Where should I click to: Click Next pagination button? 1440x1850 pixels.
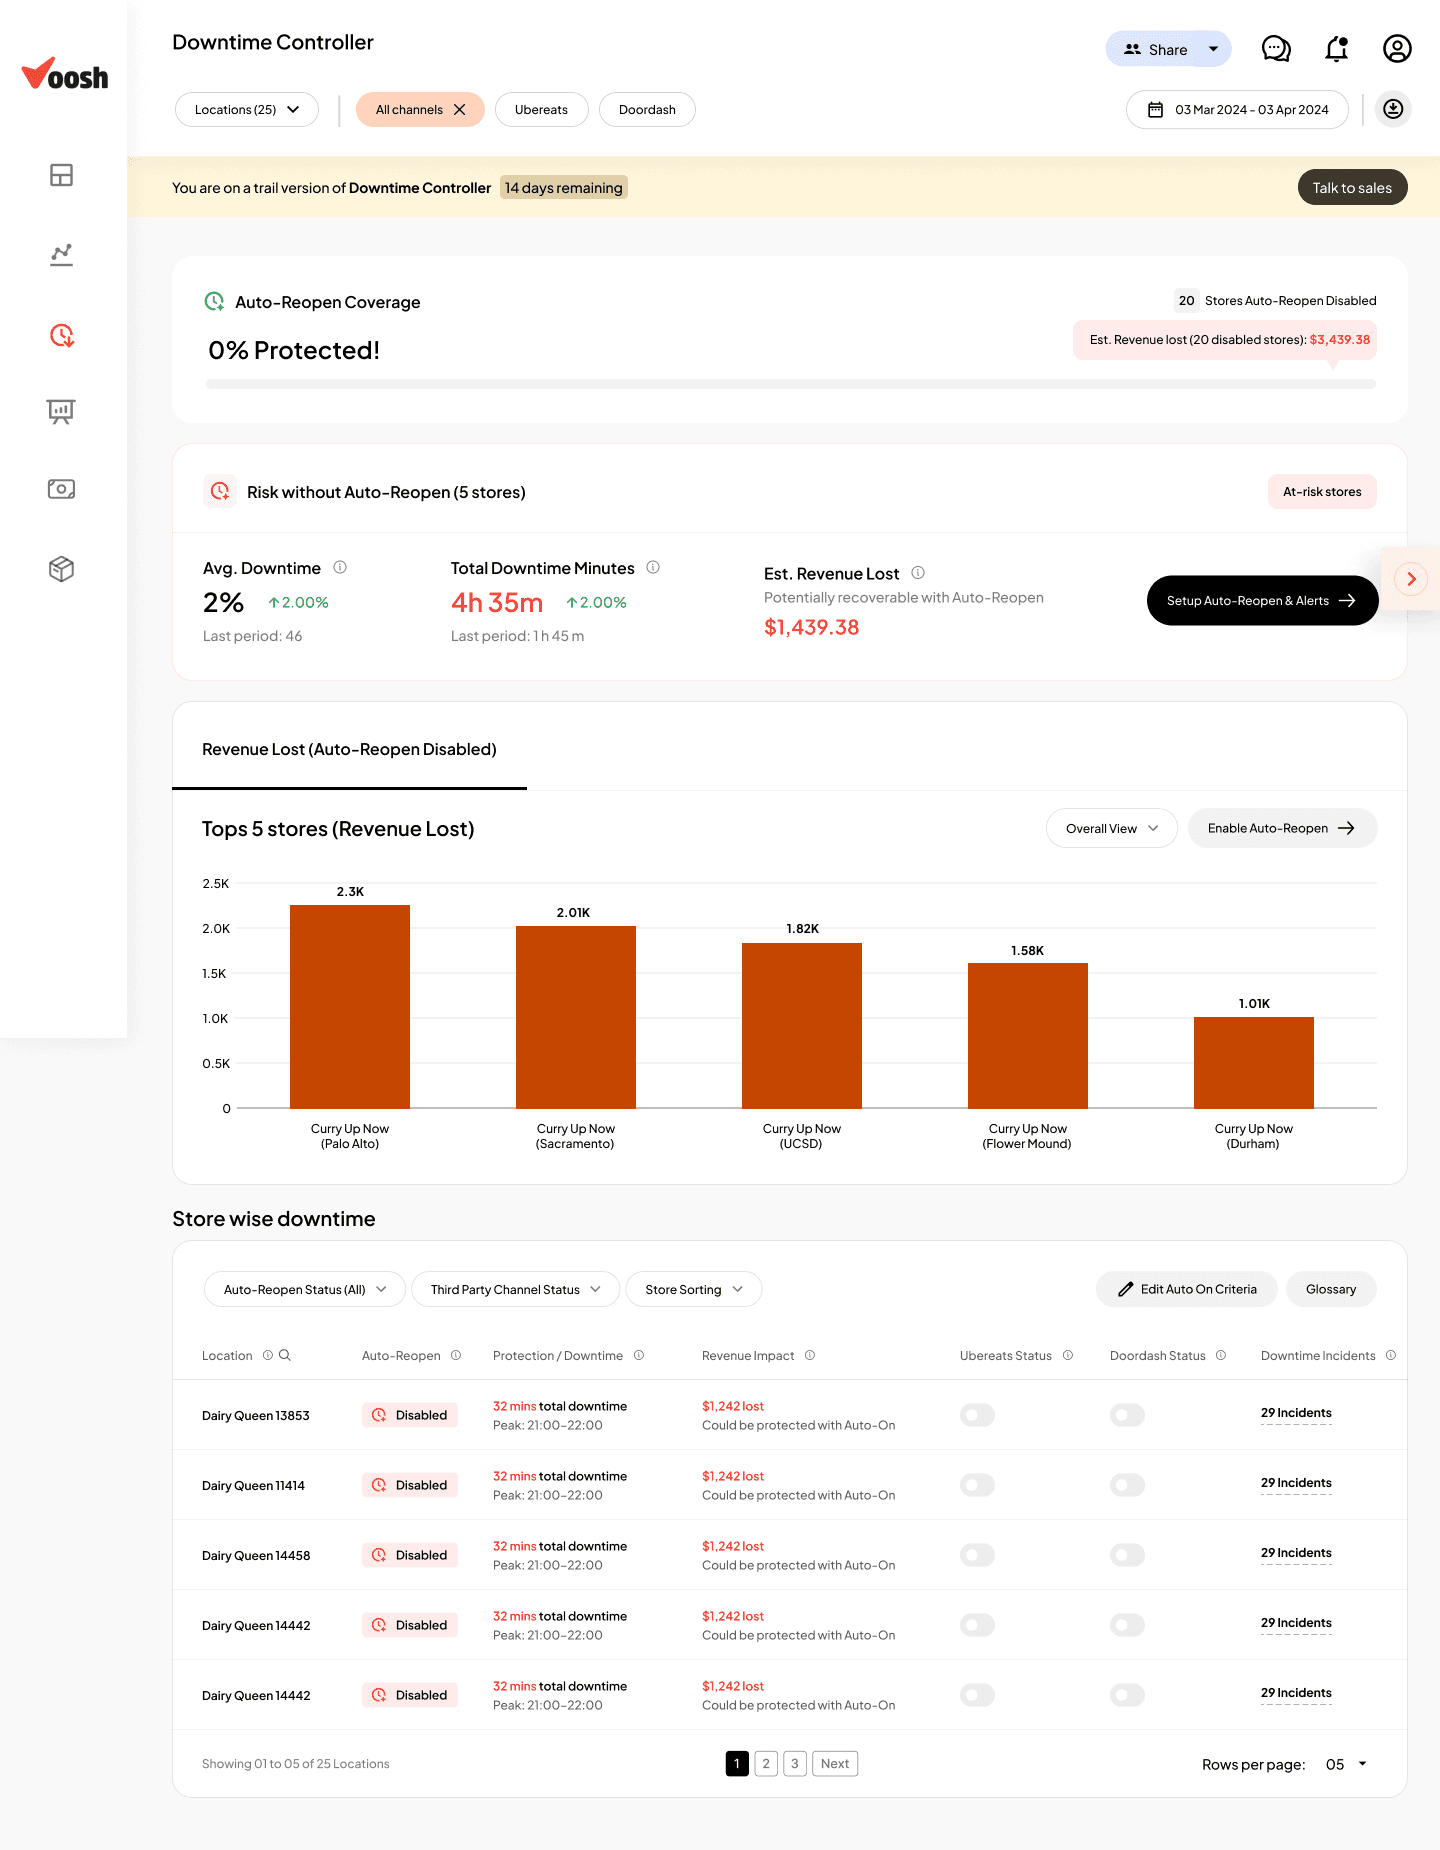coord(835,1764)
